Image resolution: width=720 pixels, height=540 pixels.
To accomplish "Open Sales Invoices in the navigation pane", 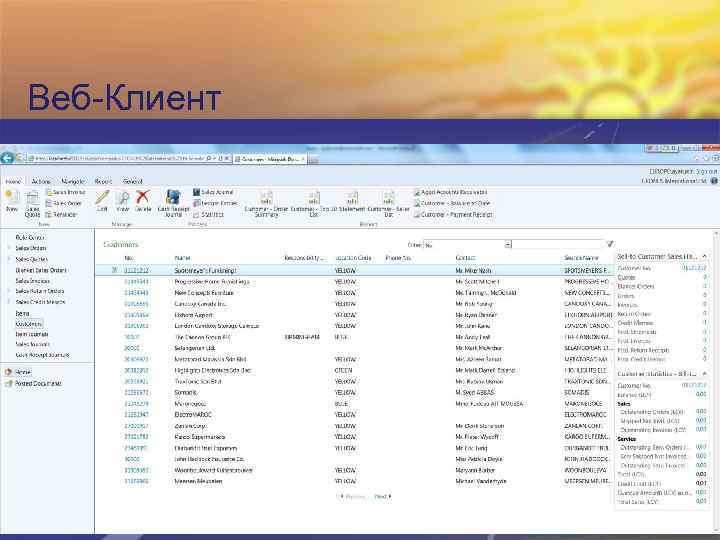I will pos(33,281).
